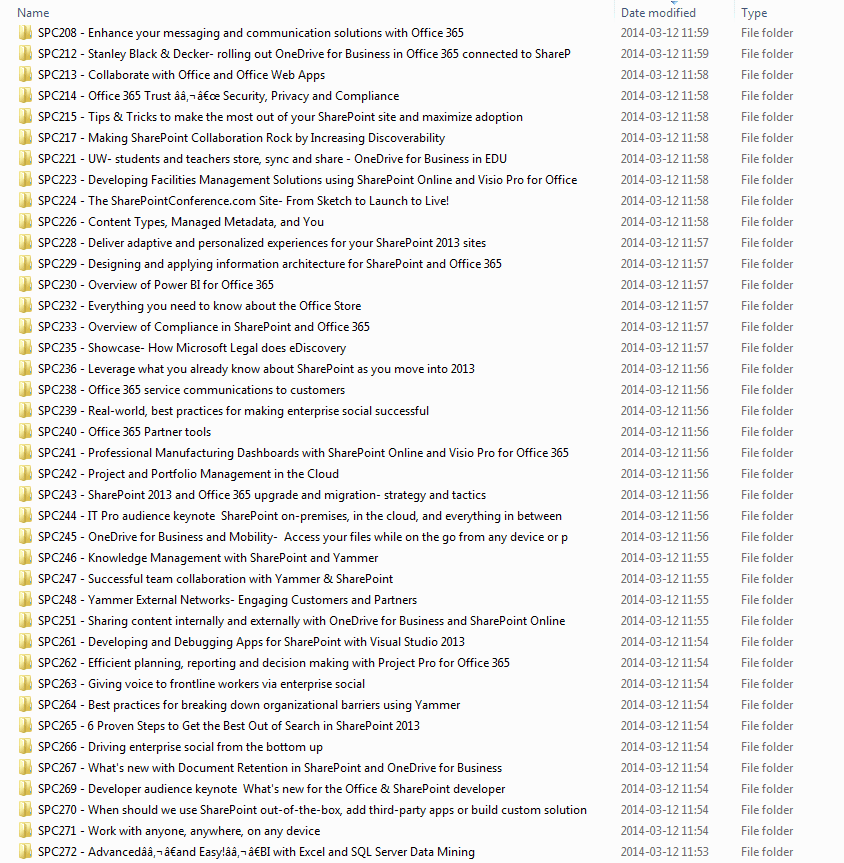
Task: Select folder SPC248 - Yammer External Networks
Action: 227,600
